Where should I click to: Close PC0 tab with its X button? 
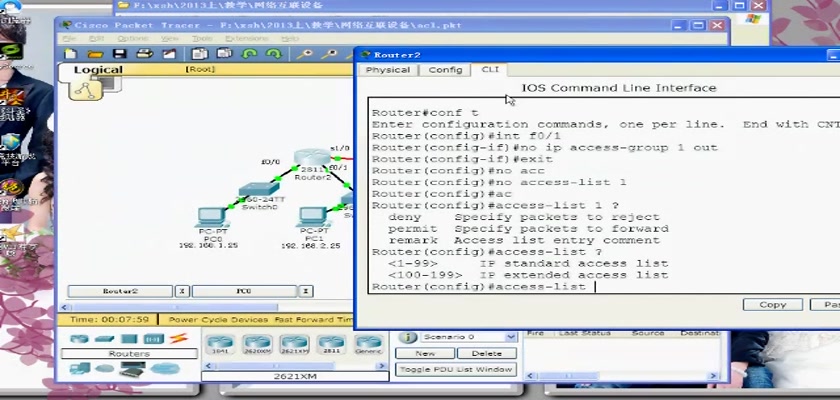(x=305, y=291)
